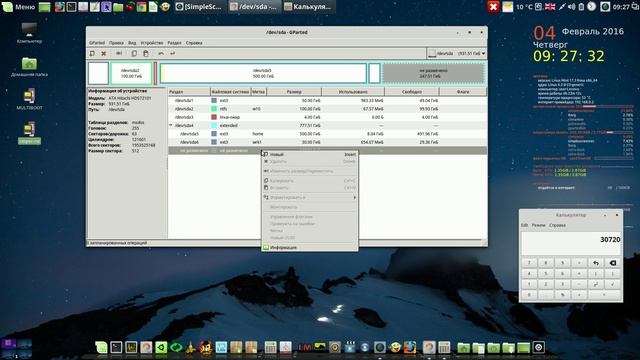640x360 pixels.
Task: Open the Домашняя папка desktop folder icon
Action: [x=29, y=67]
